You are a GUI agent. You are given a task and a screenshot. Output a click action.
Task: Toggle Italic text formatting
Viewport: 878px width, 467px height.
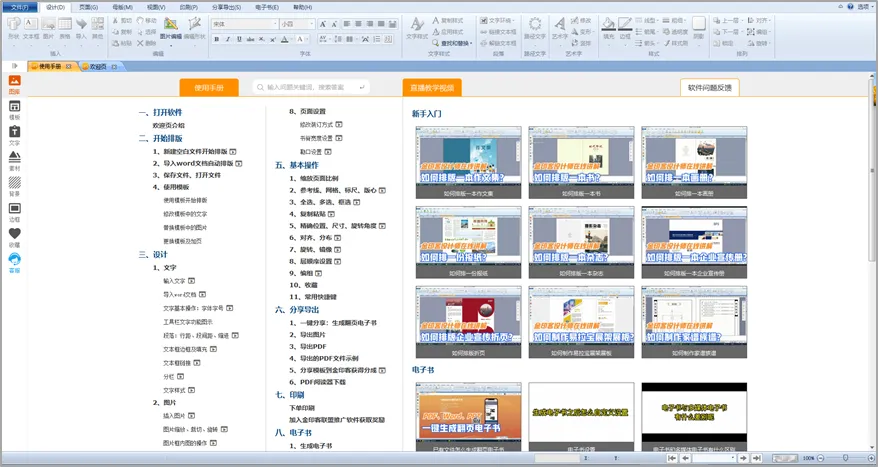(x=227, y=39)
